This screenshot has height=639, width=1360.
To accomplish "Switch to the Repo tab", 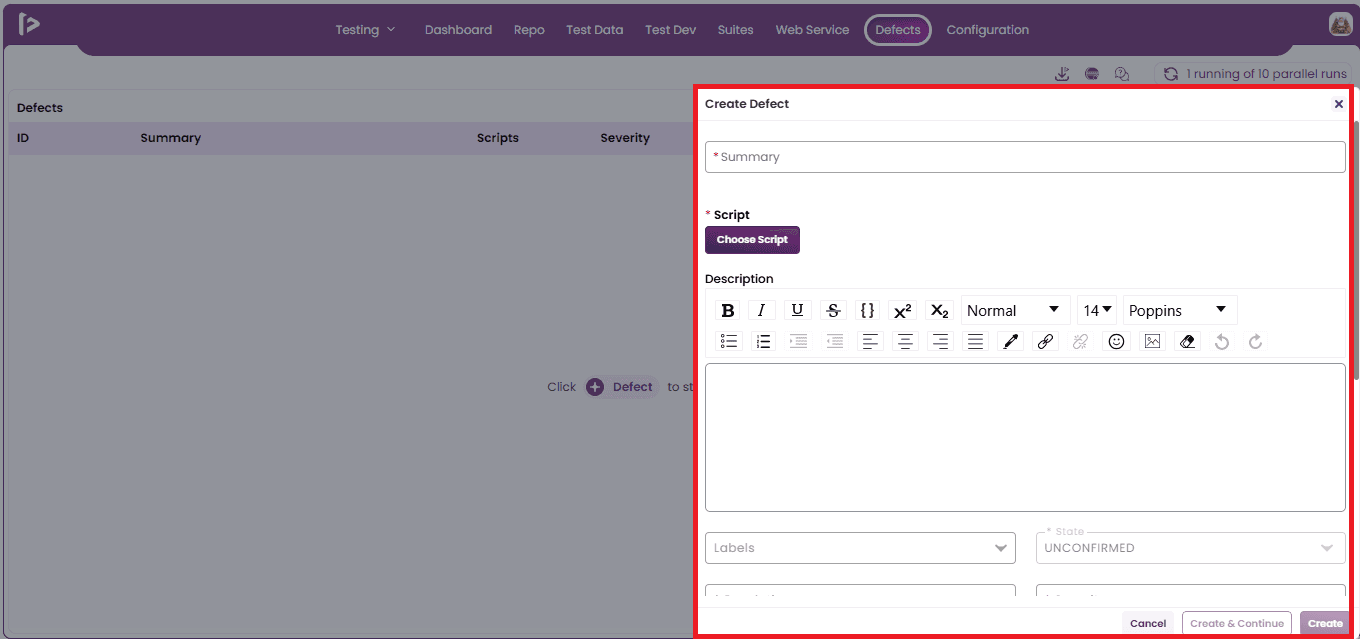I will tap(529, 30).
